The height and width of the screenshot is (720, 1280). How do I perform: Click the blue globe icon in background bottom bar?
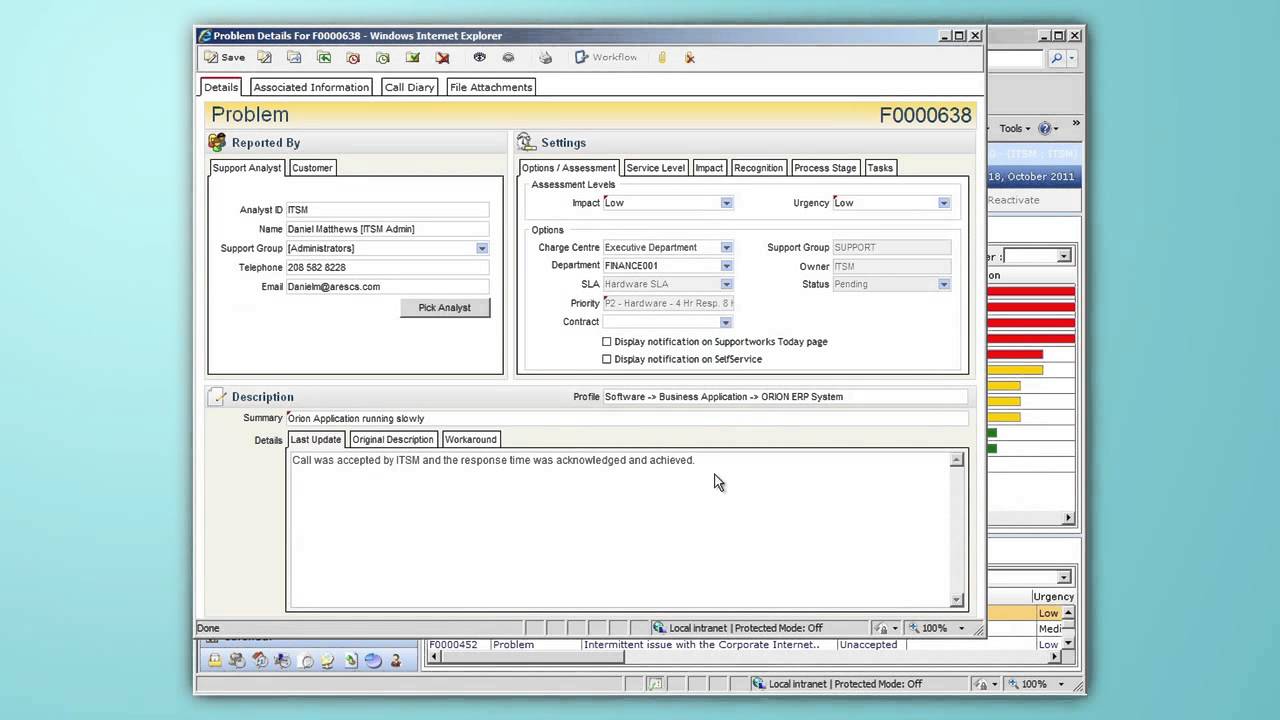point(373,660)
